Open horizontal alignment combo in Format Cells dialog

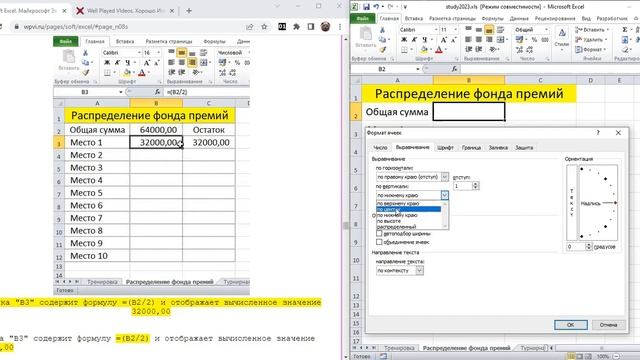412,177
